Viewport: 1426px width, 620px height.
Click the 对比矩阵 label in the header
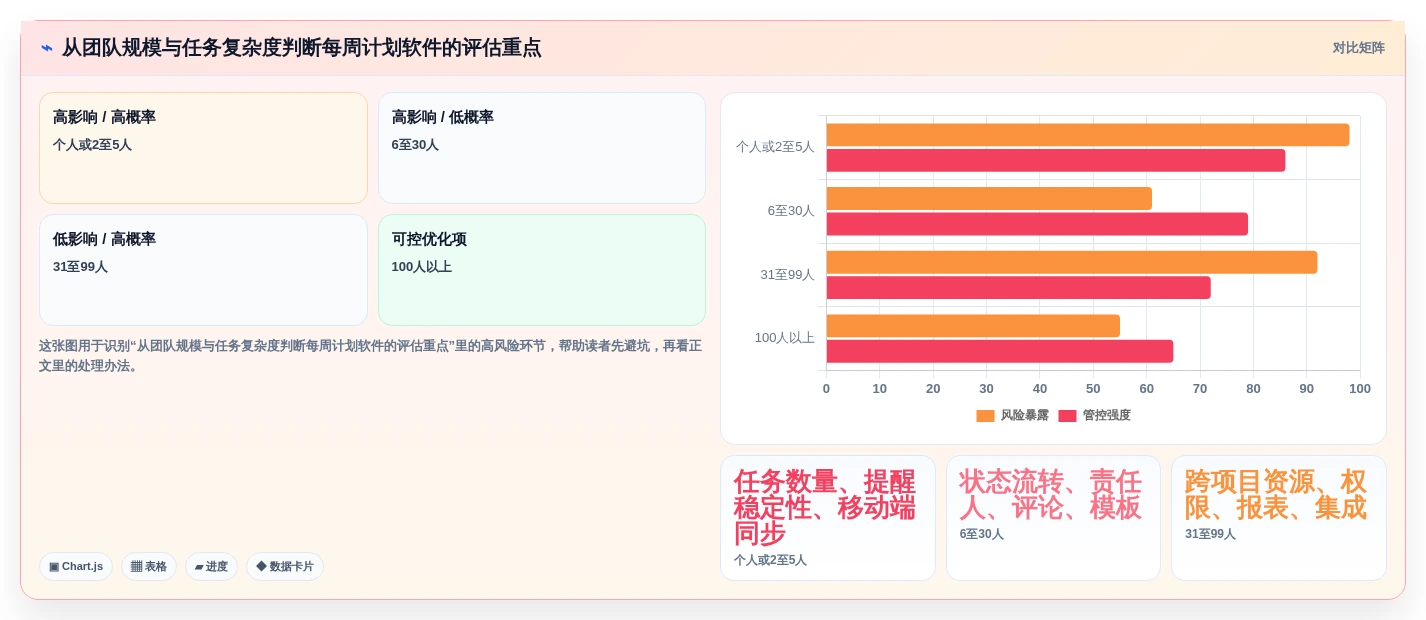click(1358, 48)
